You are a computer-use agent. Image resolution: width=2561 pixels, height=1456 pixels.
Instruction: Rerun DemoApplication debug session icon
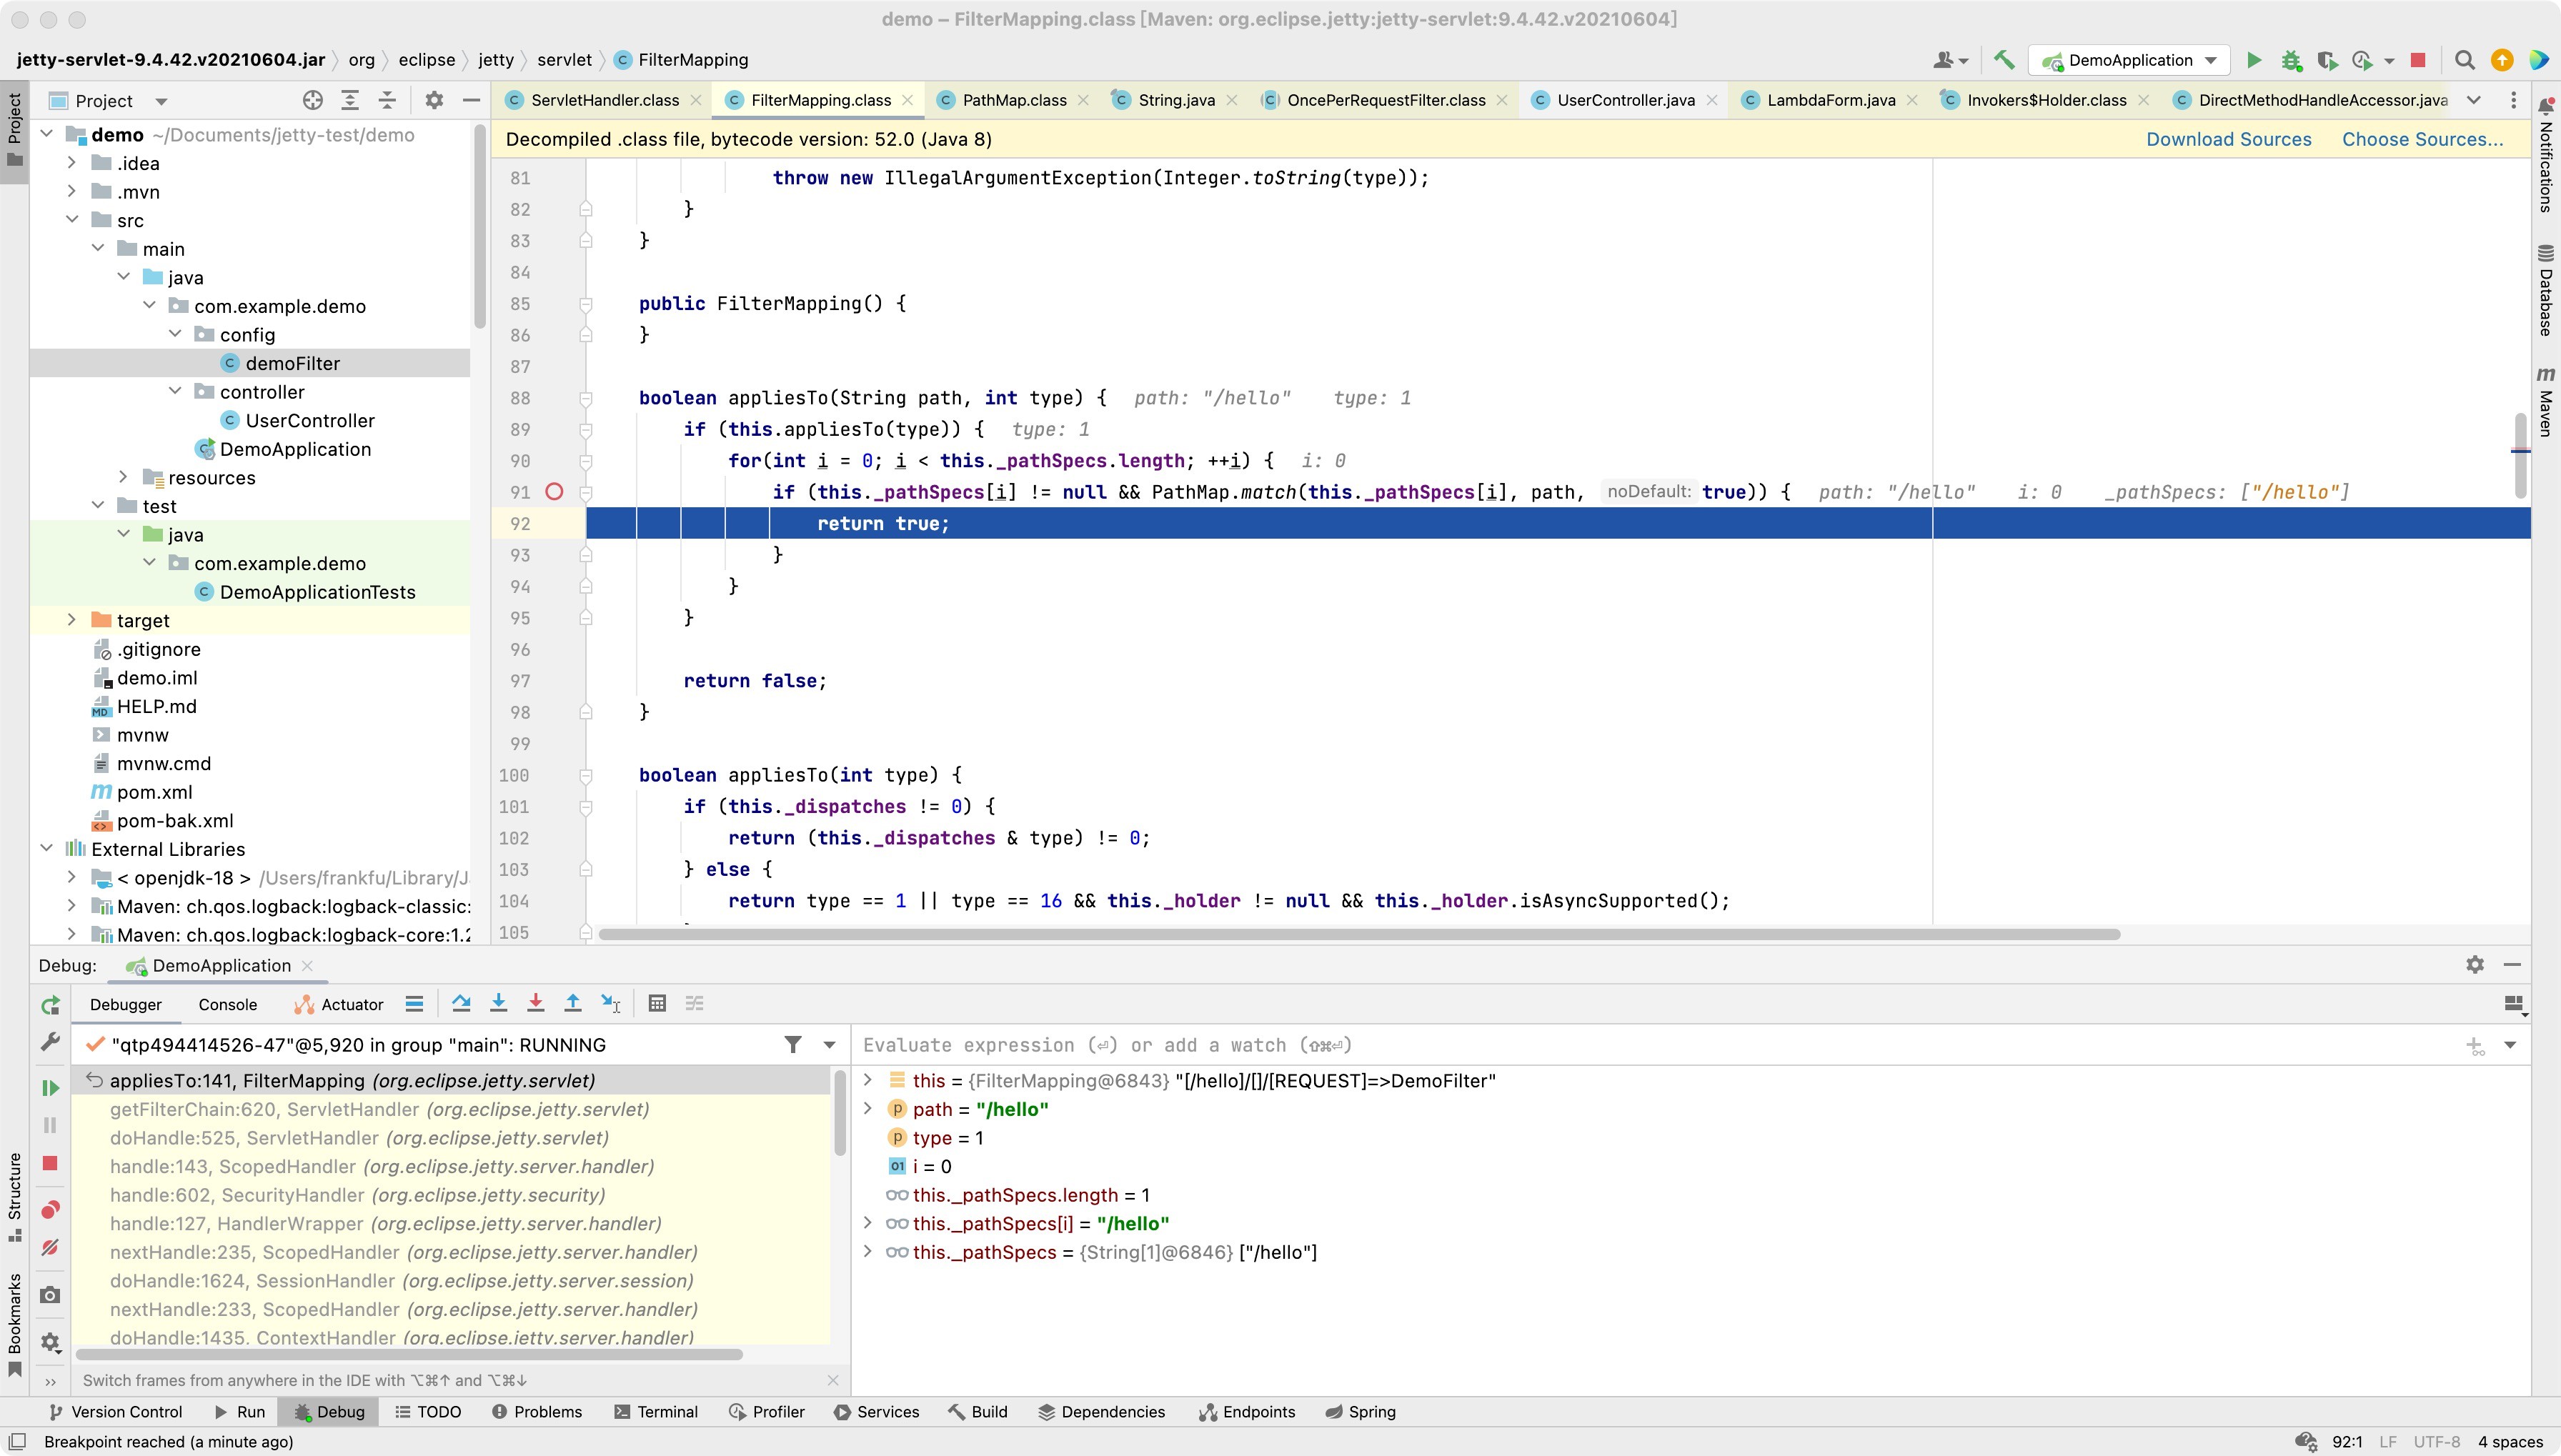point(50,1005)
